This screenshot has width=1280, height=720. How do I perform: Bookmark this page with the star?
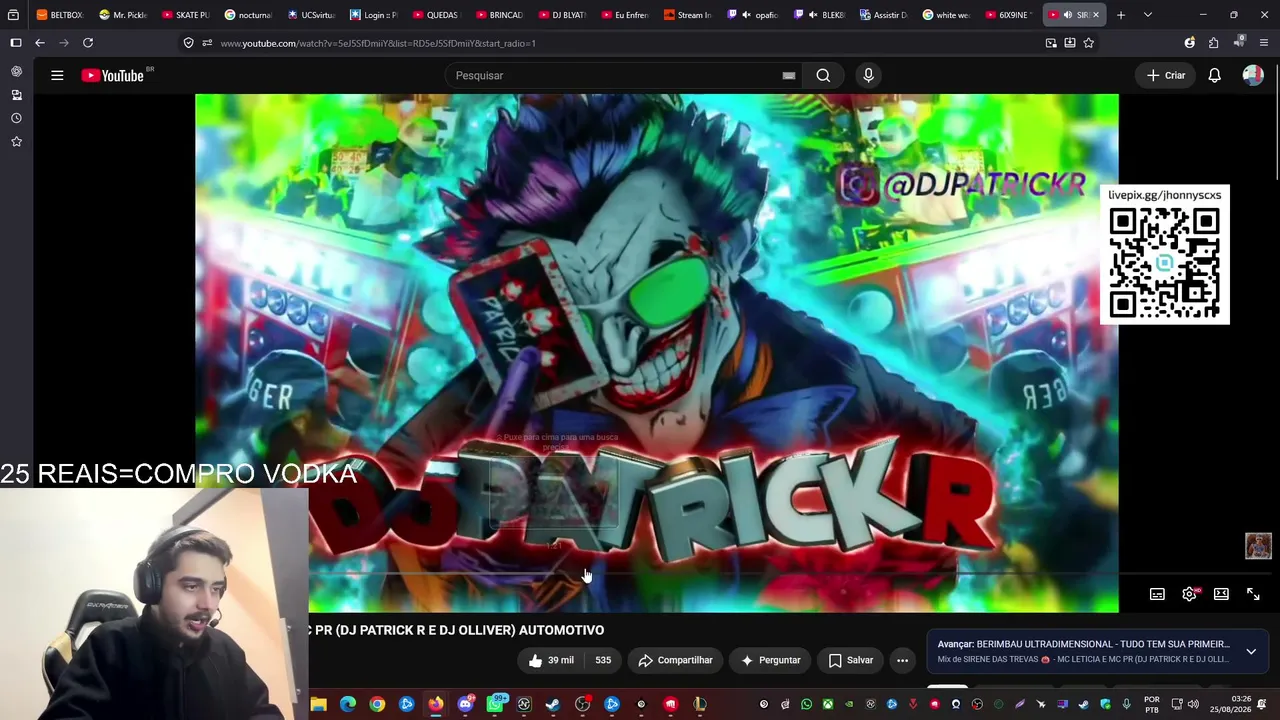click(1089, 43)
